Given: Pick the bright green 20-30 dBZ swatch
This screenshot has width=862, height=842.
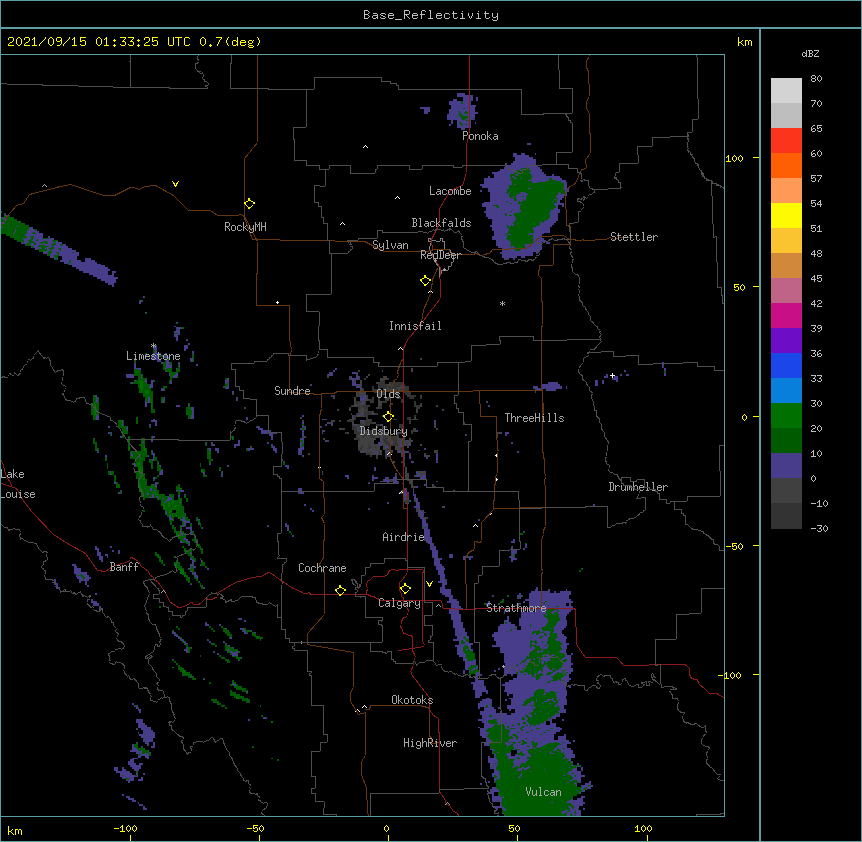Looking at the screenshot, I should click(x=786, y=416).
